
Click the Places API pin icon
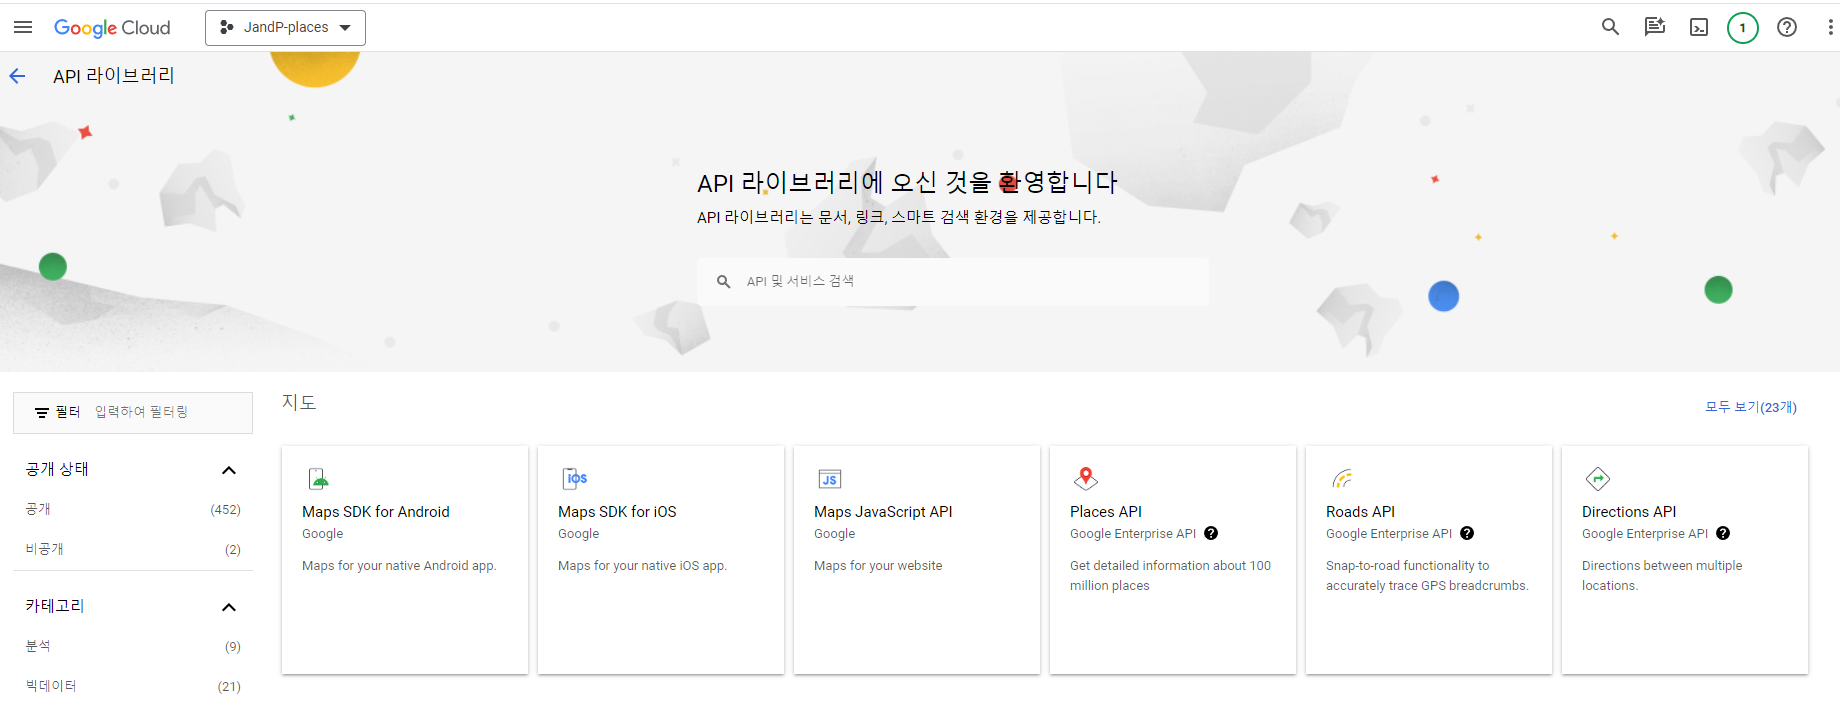pos(1086,478)
